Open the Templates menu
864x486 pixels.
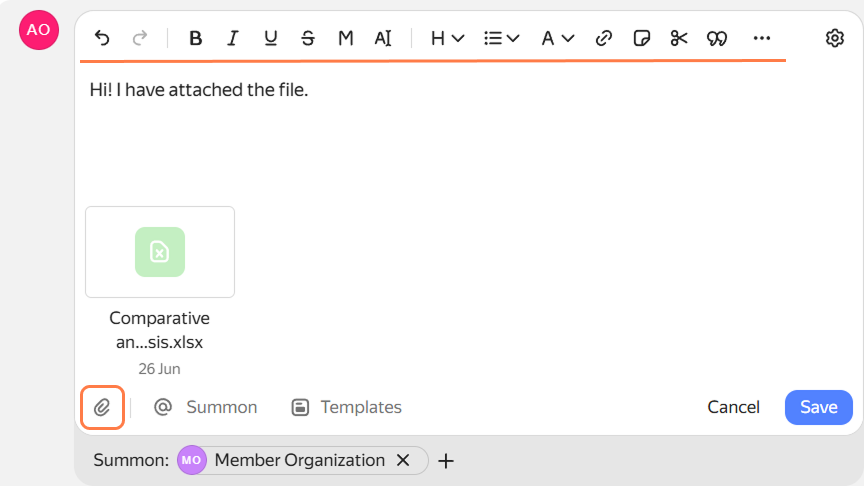click(x=347, y=407)
